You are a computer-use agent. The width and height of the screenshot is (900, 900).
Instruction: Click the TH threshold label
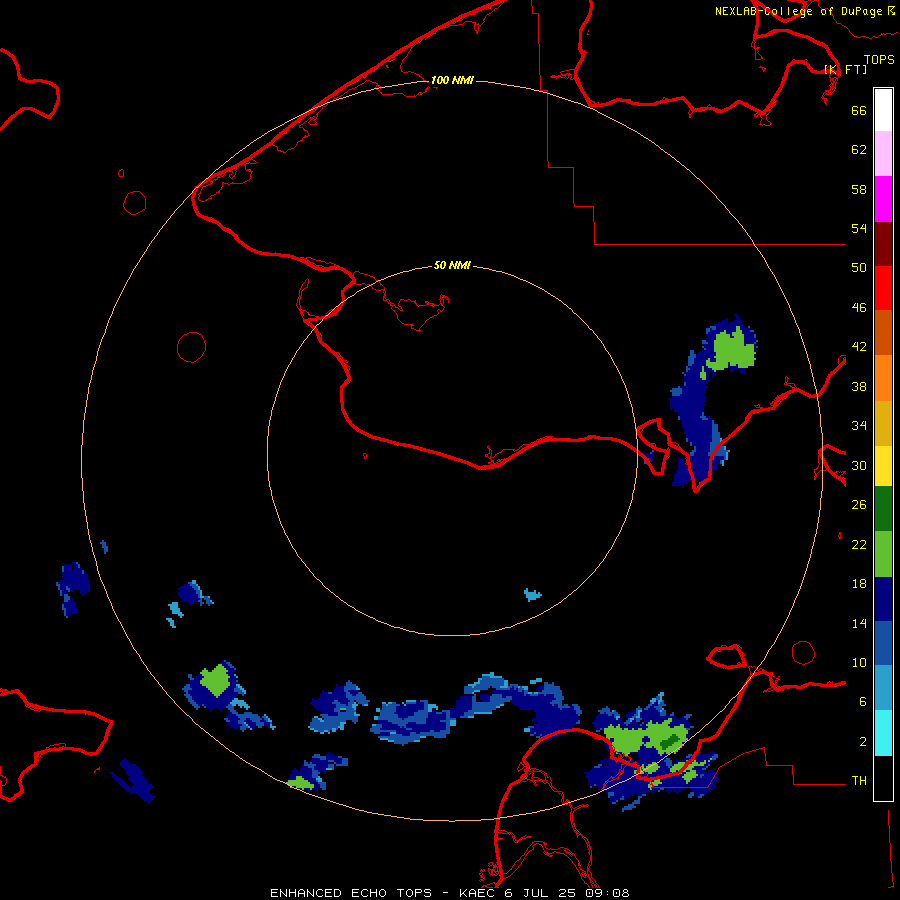(x=859, y=781)
